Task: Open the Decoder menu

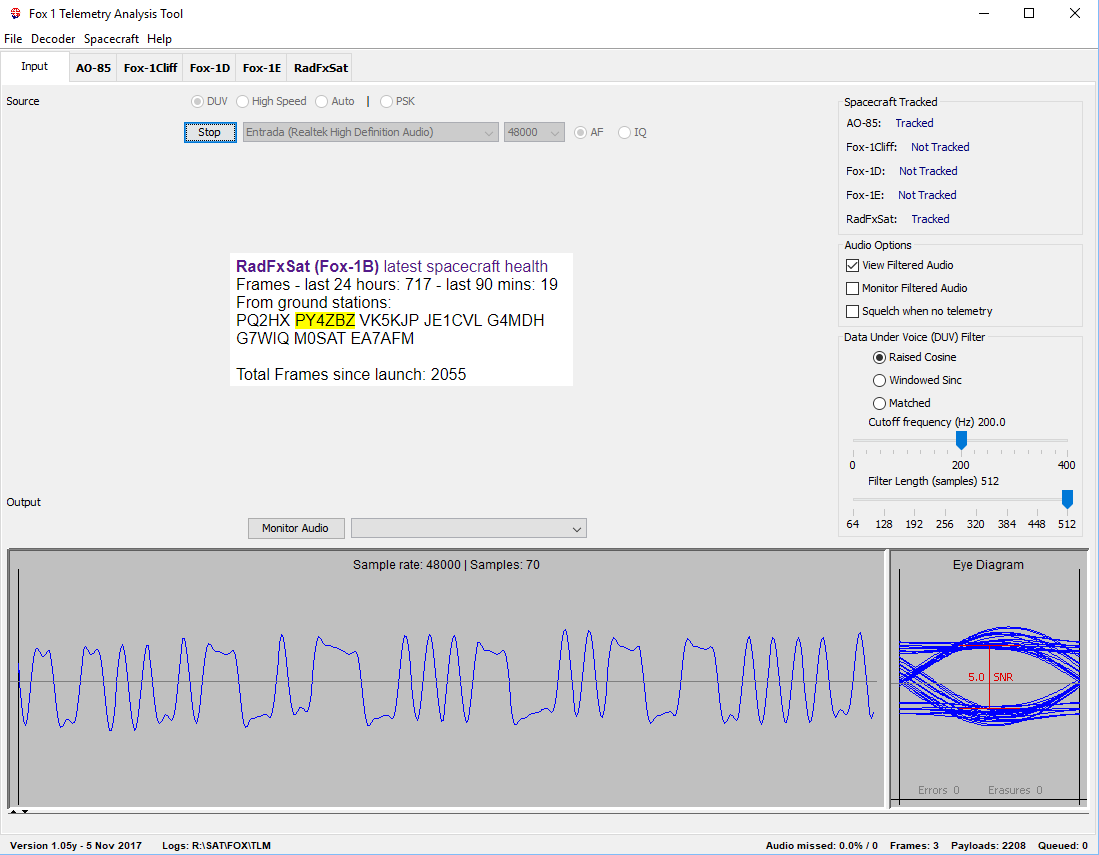Action: pos(53,39)
